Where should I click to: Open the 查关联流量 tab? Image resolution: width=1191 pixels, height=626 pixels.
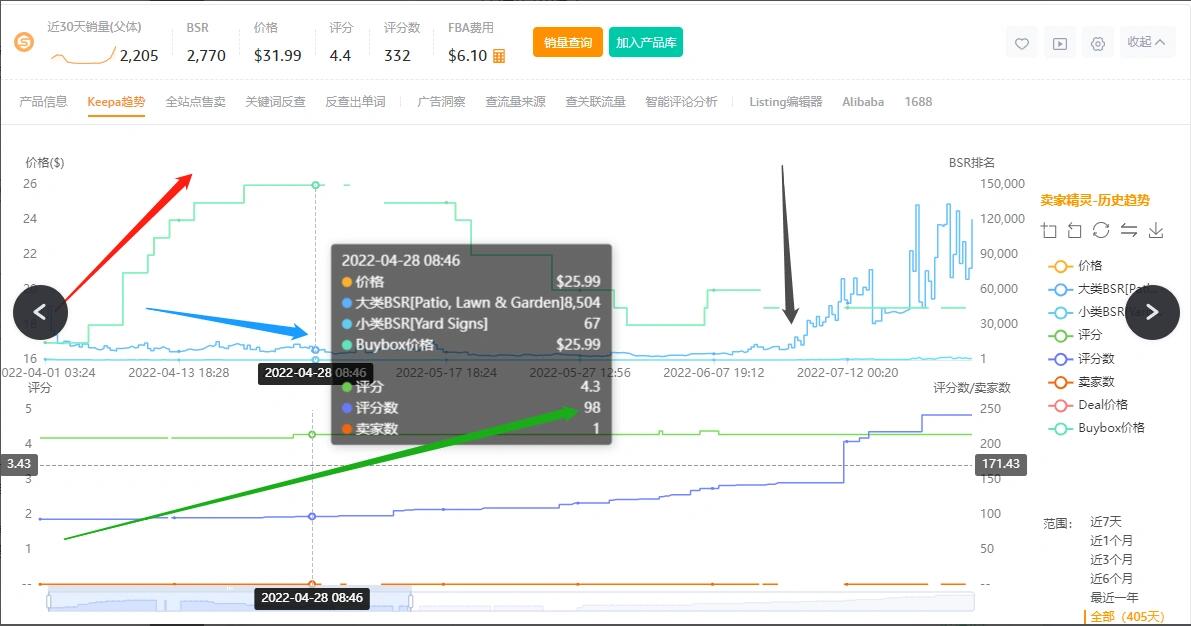click(x=595, y=102)
